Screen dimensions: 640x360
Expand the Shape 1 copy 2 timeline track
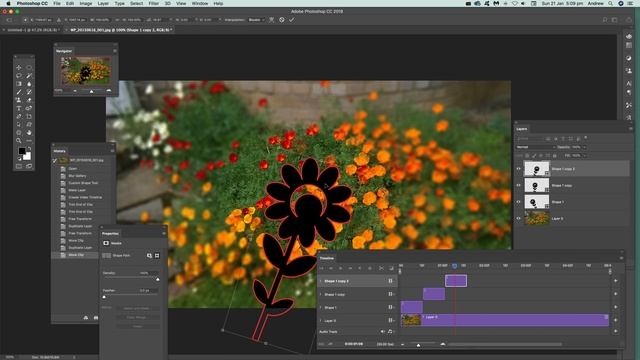[x=321, y=281]
